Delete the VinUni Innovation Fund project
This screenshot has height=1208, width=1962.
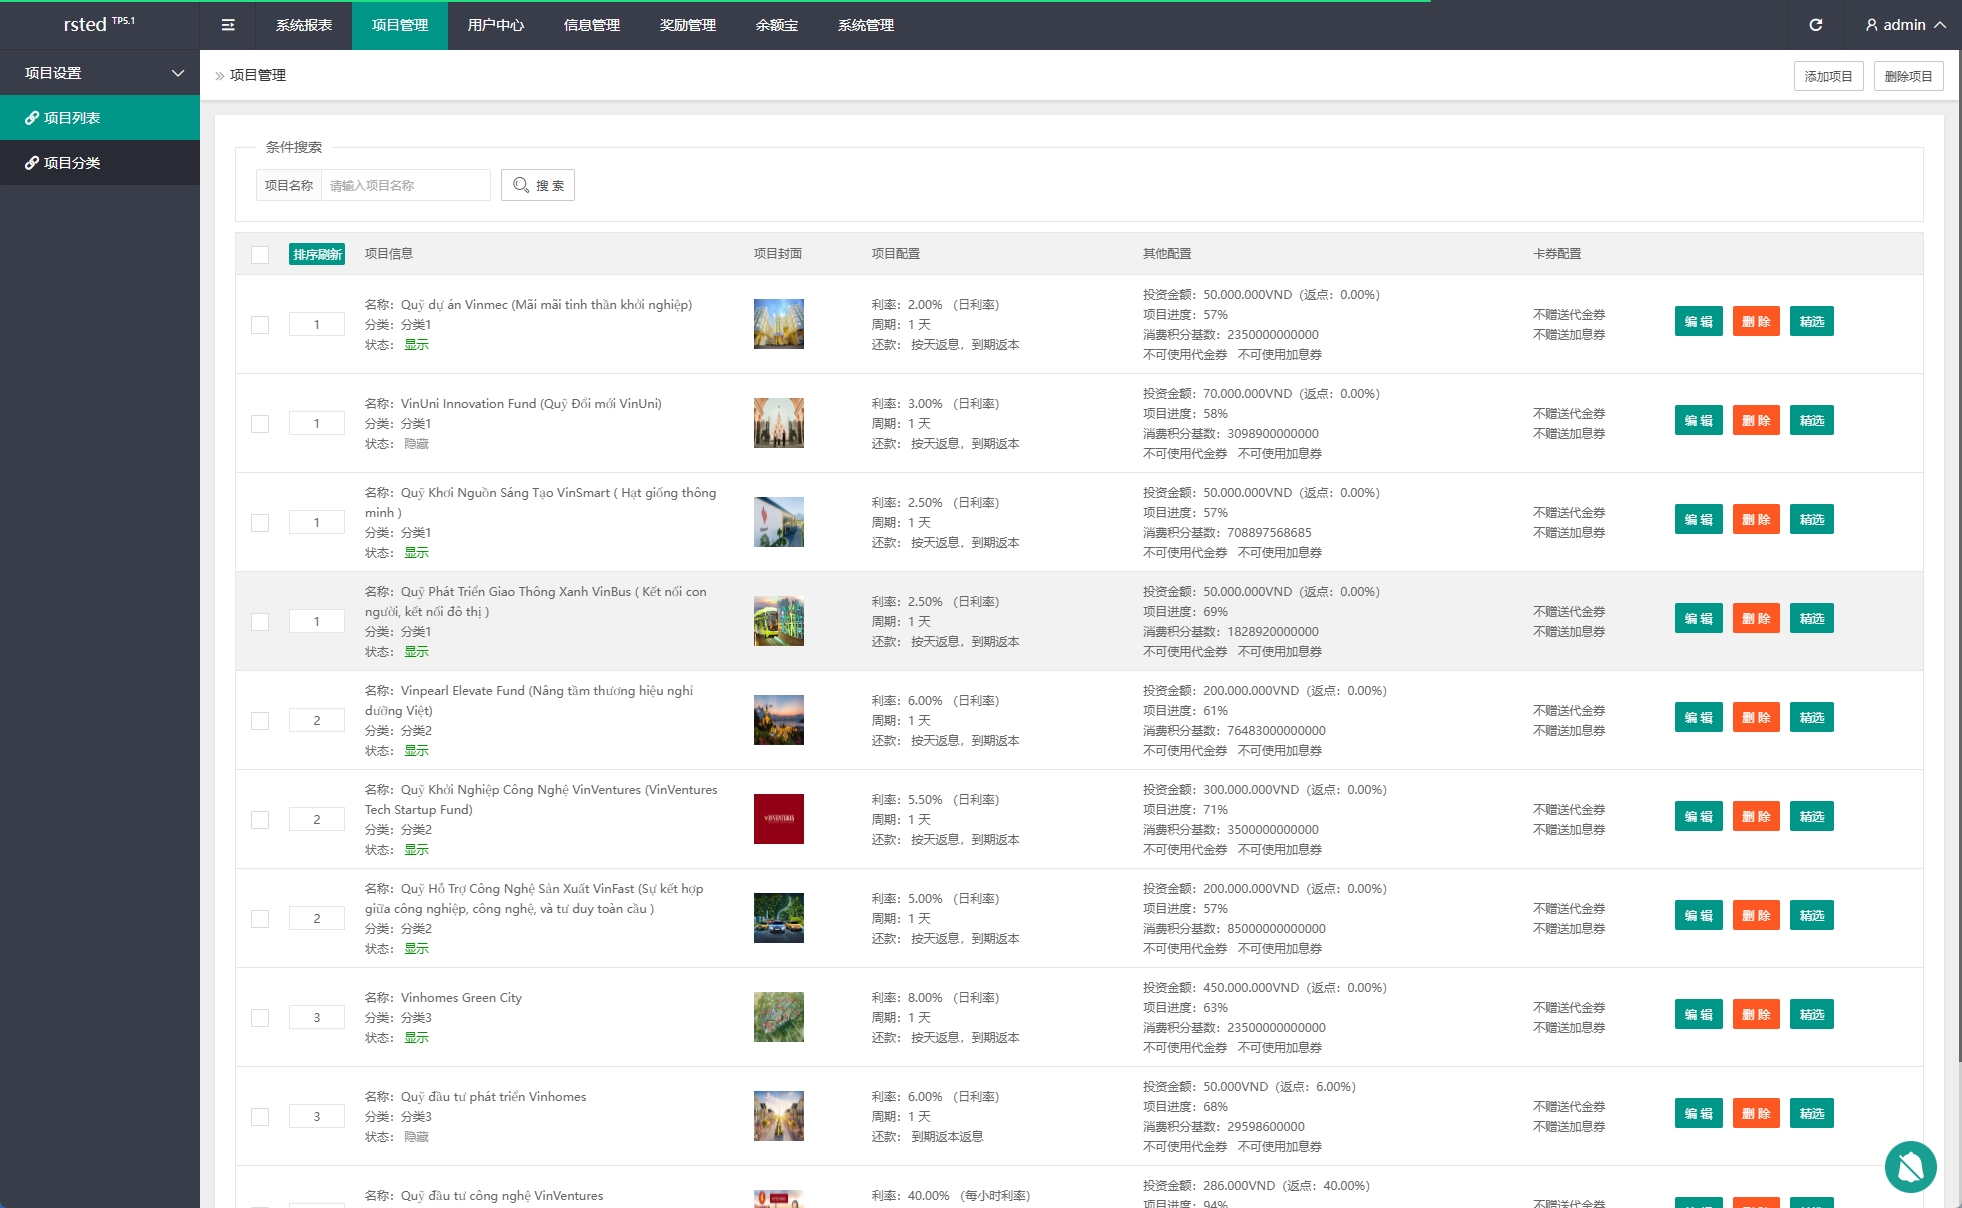1755,421
